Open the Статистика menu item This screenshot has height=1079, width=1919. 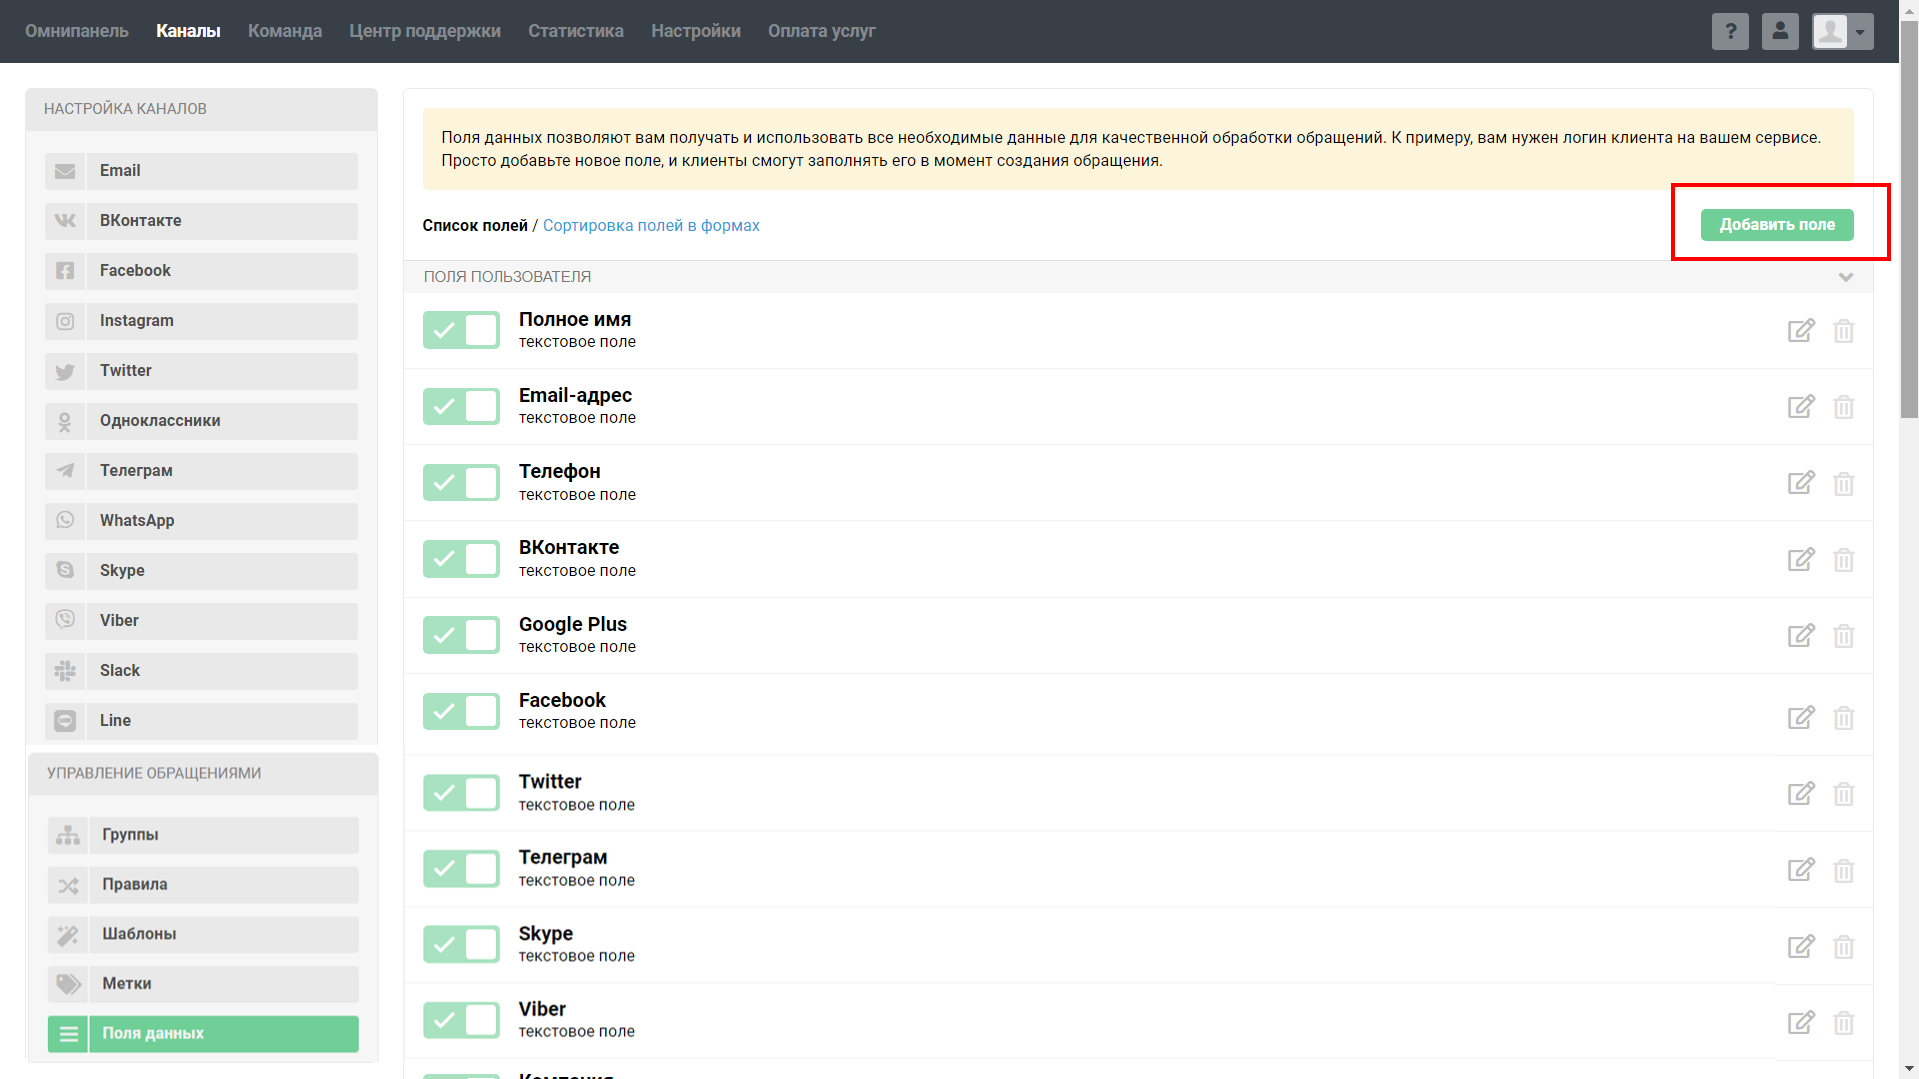point(575,31)
